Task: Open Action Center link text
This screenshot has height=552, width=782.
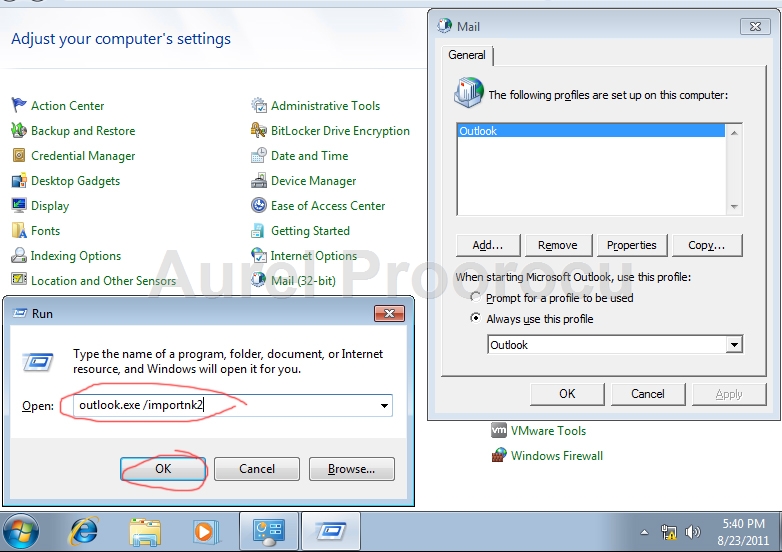Action: [x=67, y=106]
